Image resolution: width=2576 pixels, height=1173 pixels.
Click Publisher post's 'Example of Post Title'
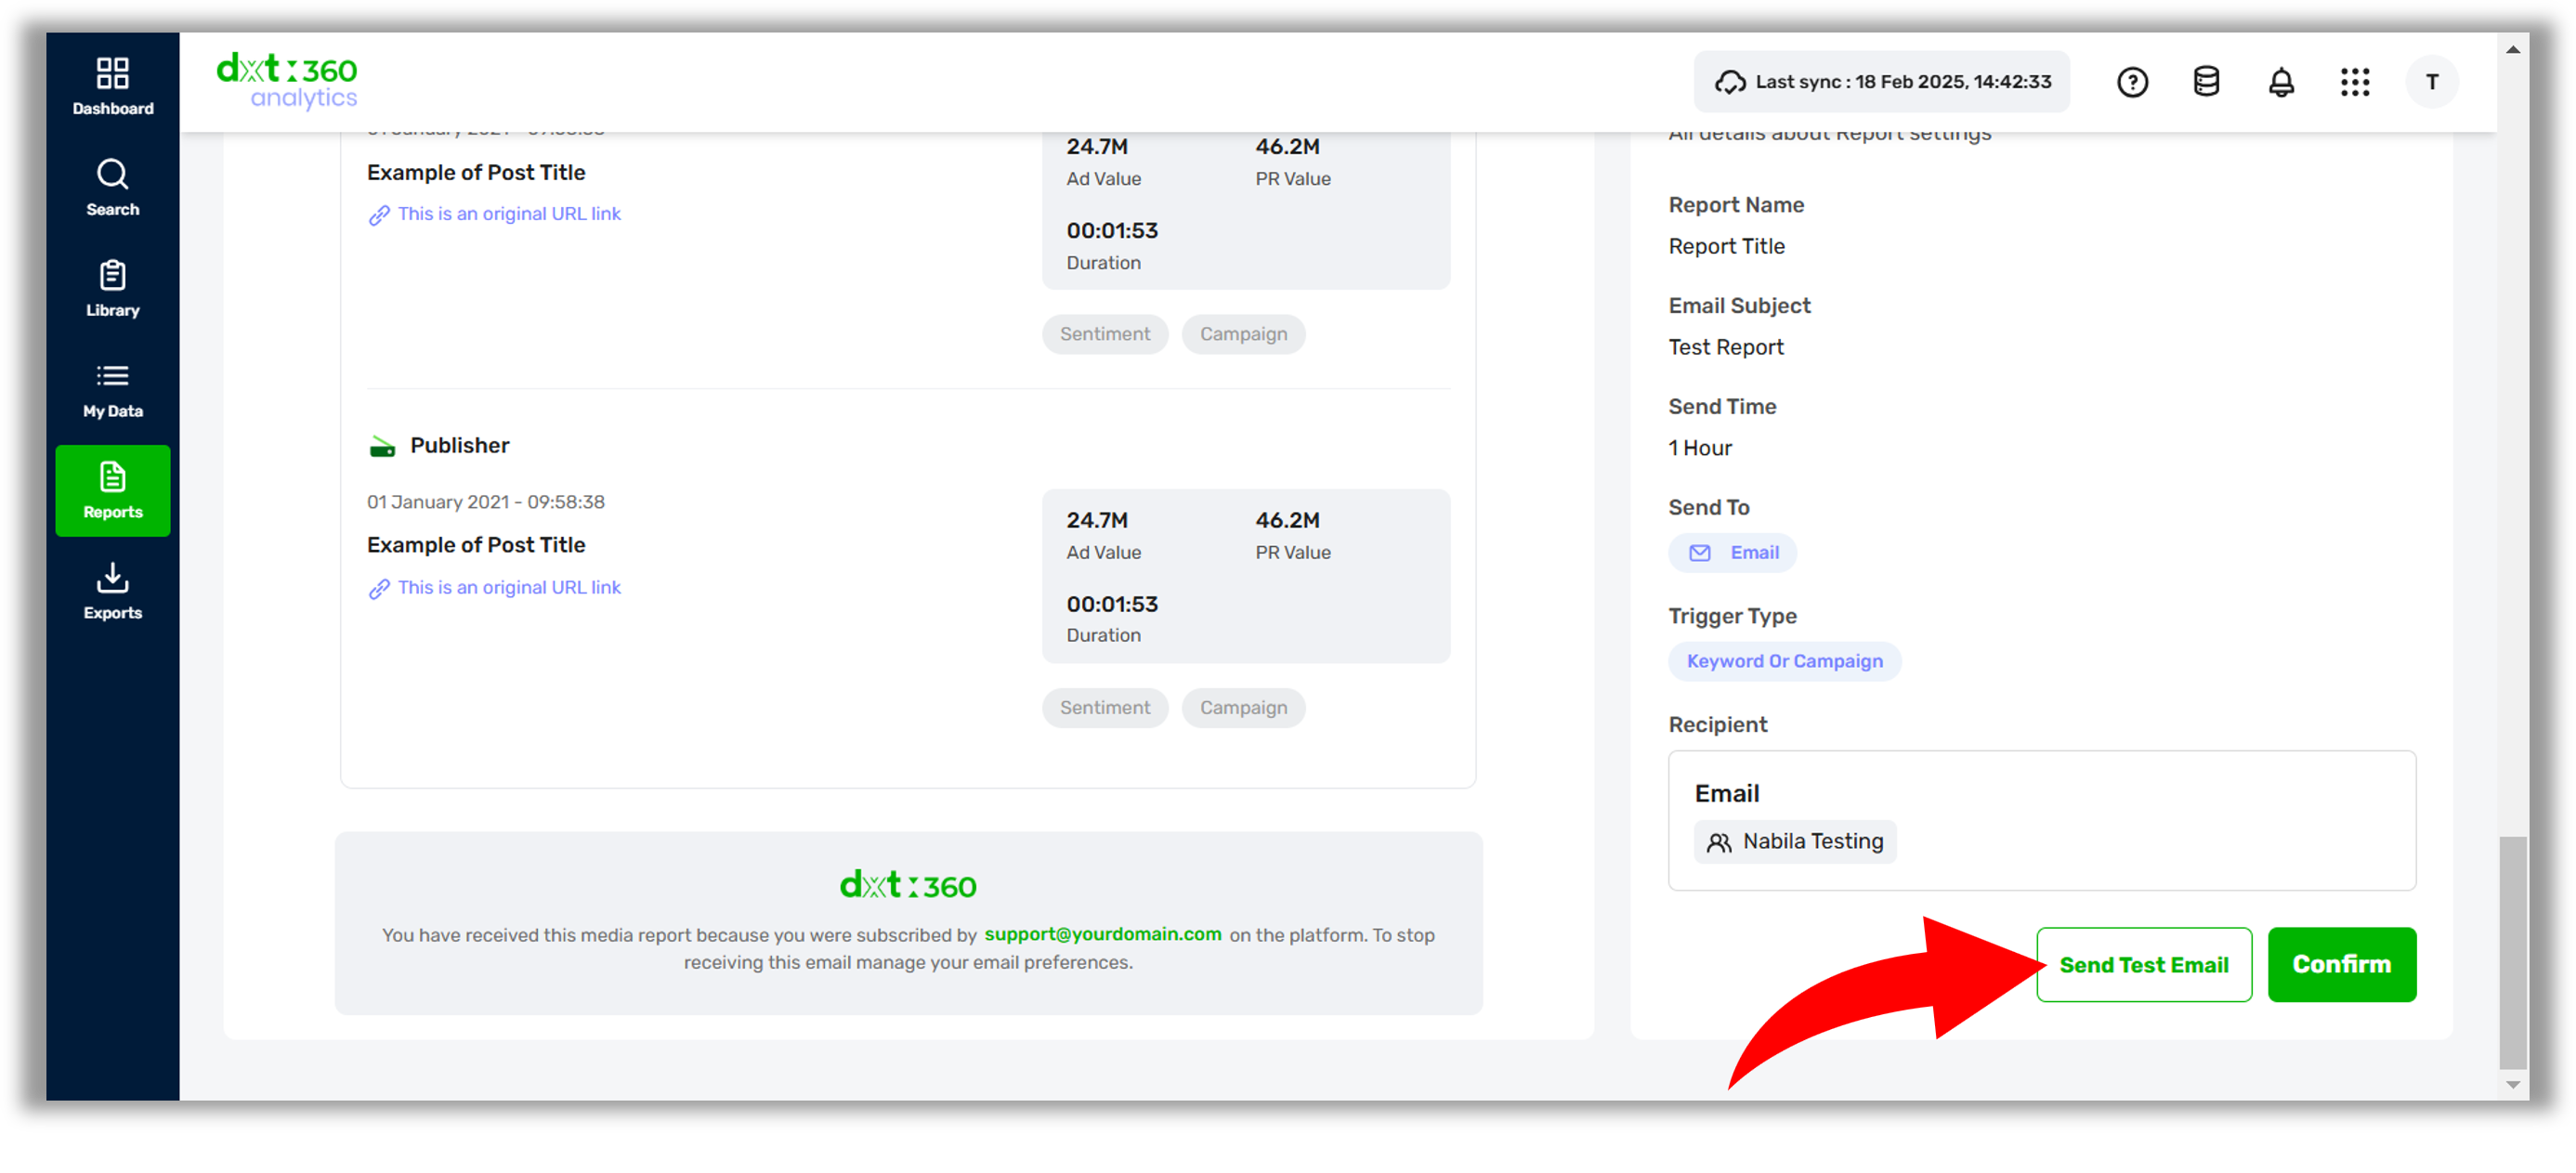pyautogui.click(x=476, y=546)
